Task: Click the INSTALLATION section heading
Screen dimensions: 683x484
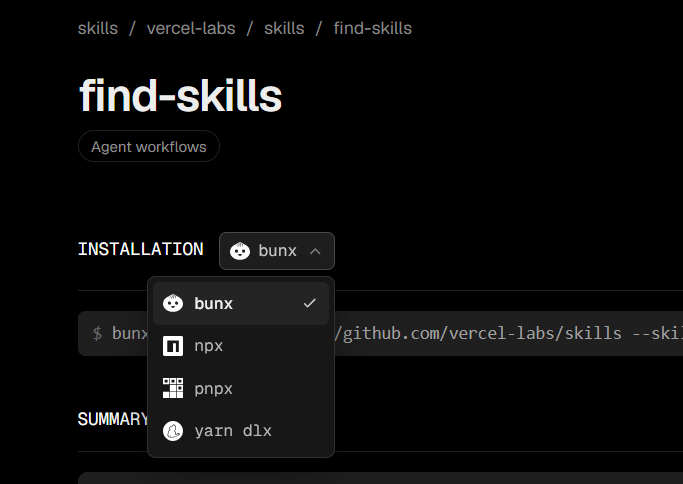Action: pyautogui.click(x=141, y=250)
